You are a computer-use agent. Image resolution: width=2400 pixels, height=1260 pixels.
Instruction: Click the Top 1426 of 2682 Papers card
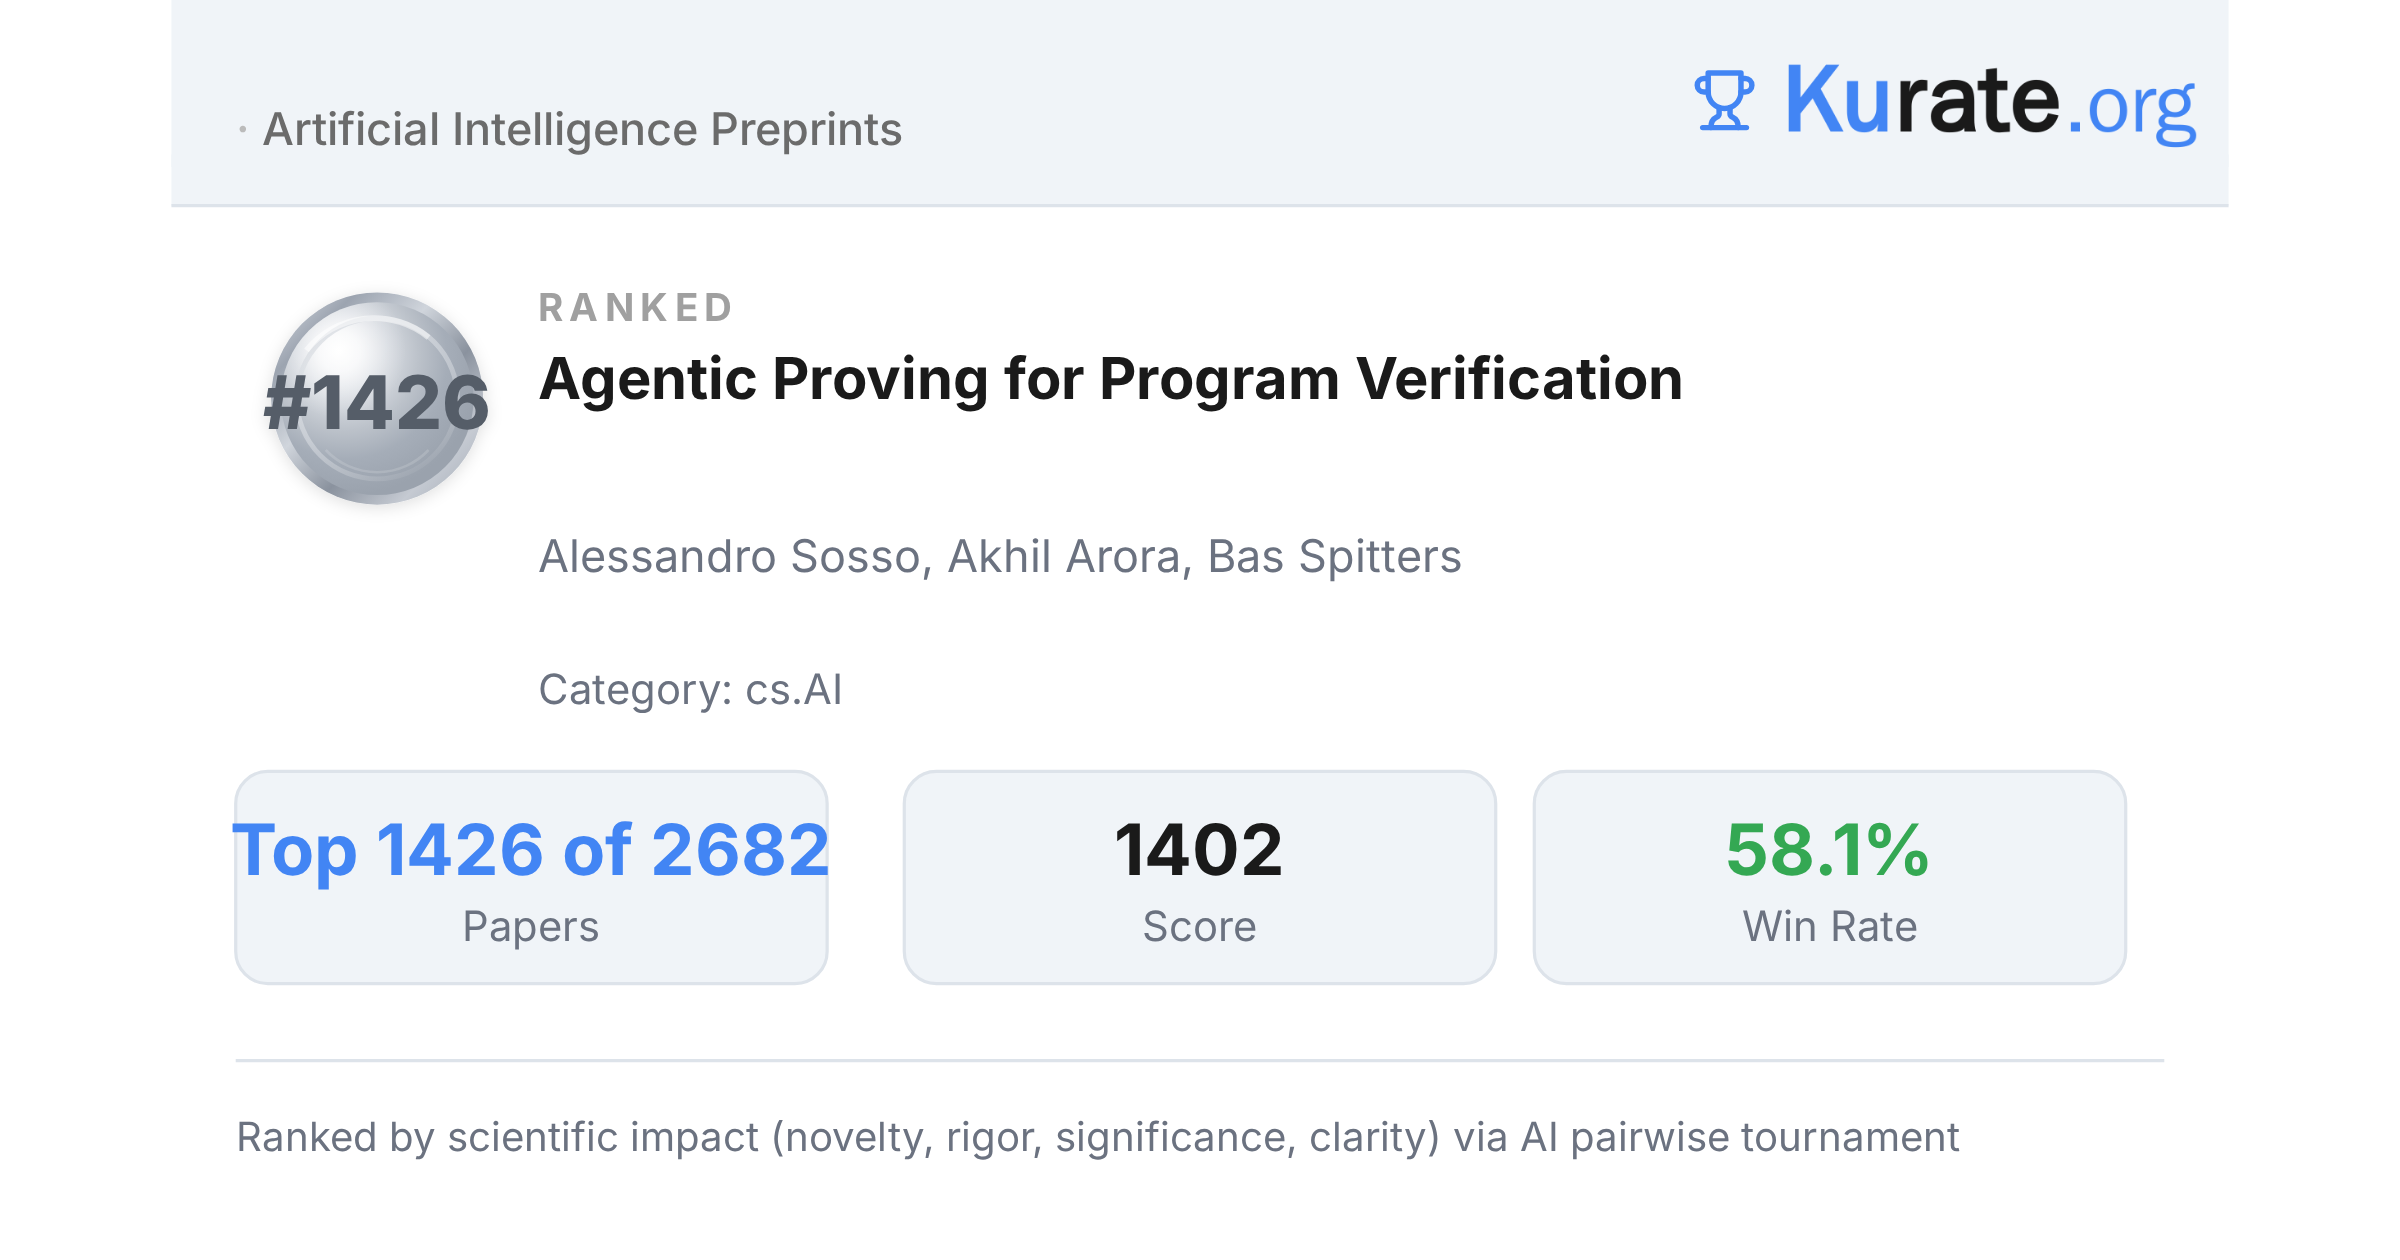tap(531, 877)
